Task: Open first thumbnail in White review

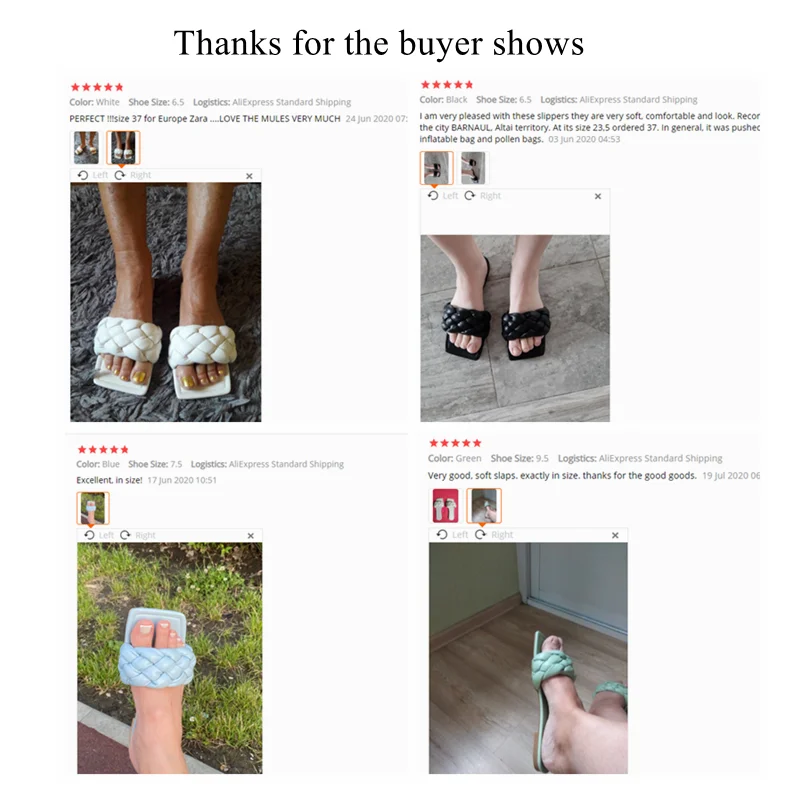Action: (86, 148)
